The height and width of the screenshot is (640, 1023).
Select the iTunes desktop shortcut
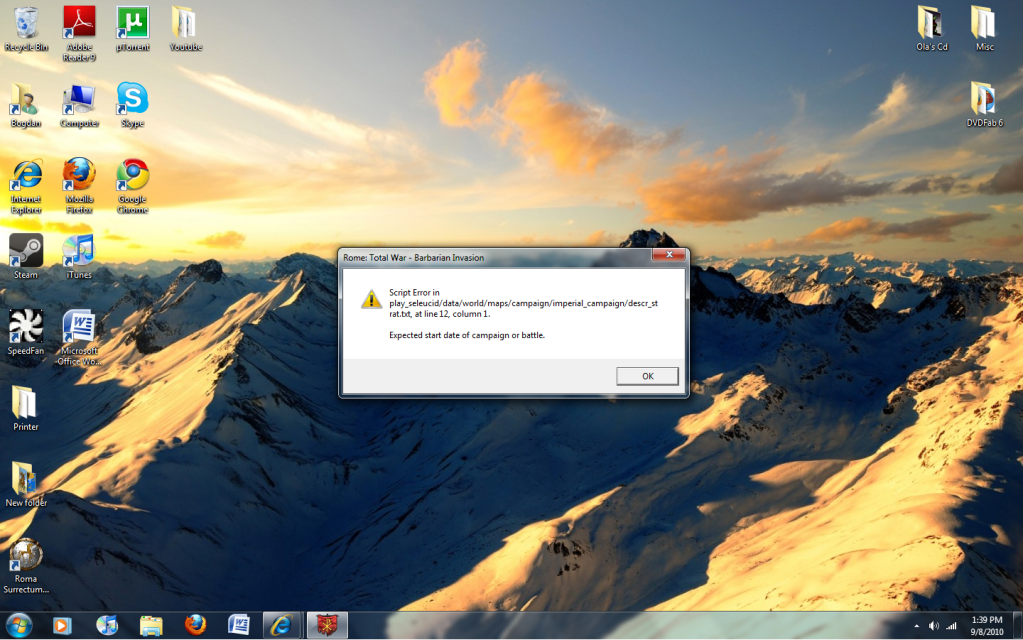[x=79, y=251]
